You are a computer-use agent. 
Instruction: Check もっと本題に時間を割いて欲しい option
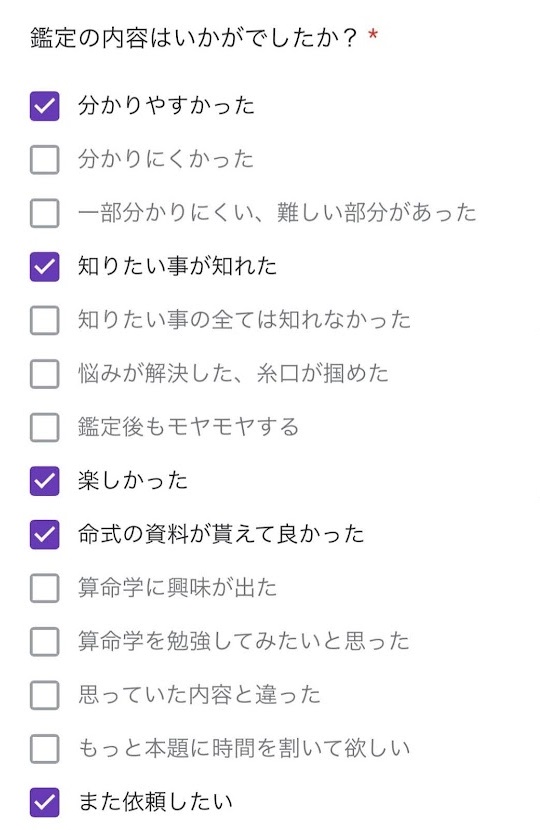tap(44, 748)
